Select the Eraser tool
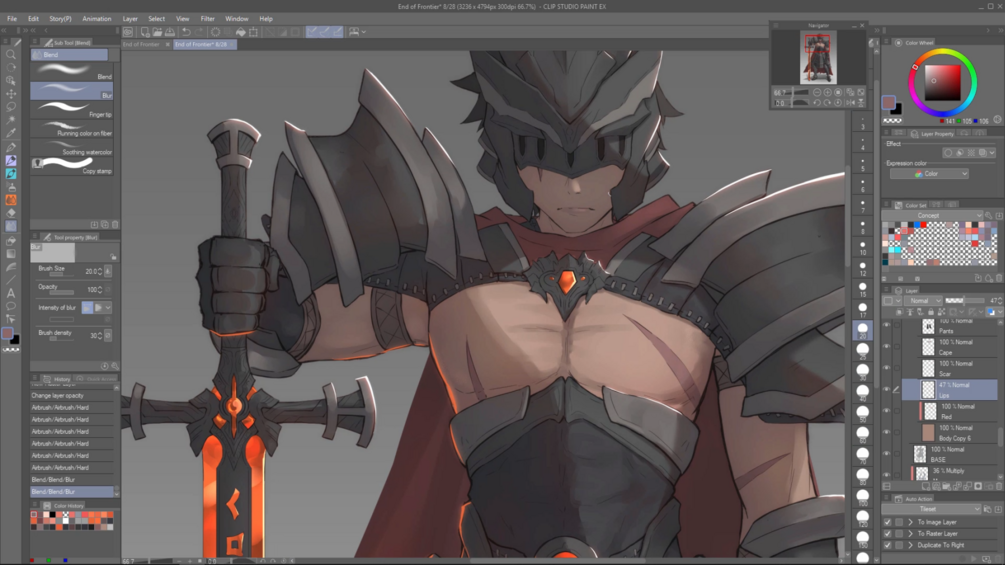This screenshot has height=565, width=1005. 11,213
